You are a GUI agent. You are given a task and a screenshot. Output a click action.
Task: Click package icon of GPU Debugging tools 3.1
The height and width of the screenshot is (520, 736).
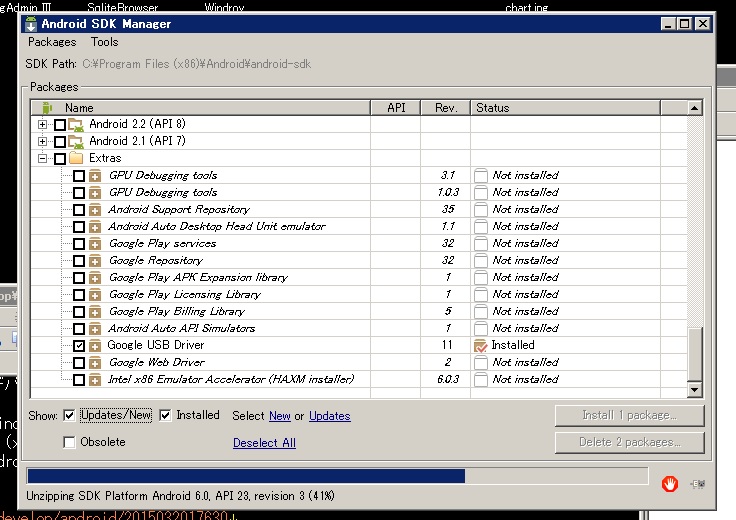point(95,176)
